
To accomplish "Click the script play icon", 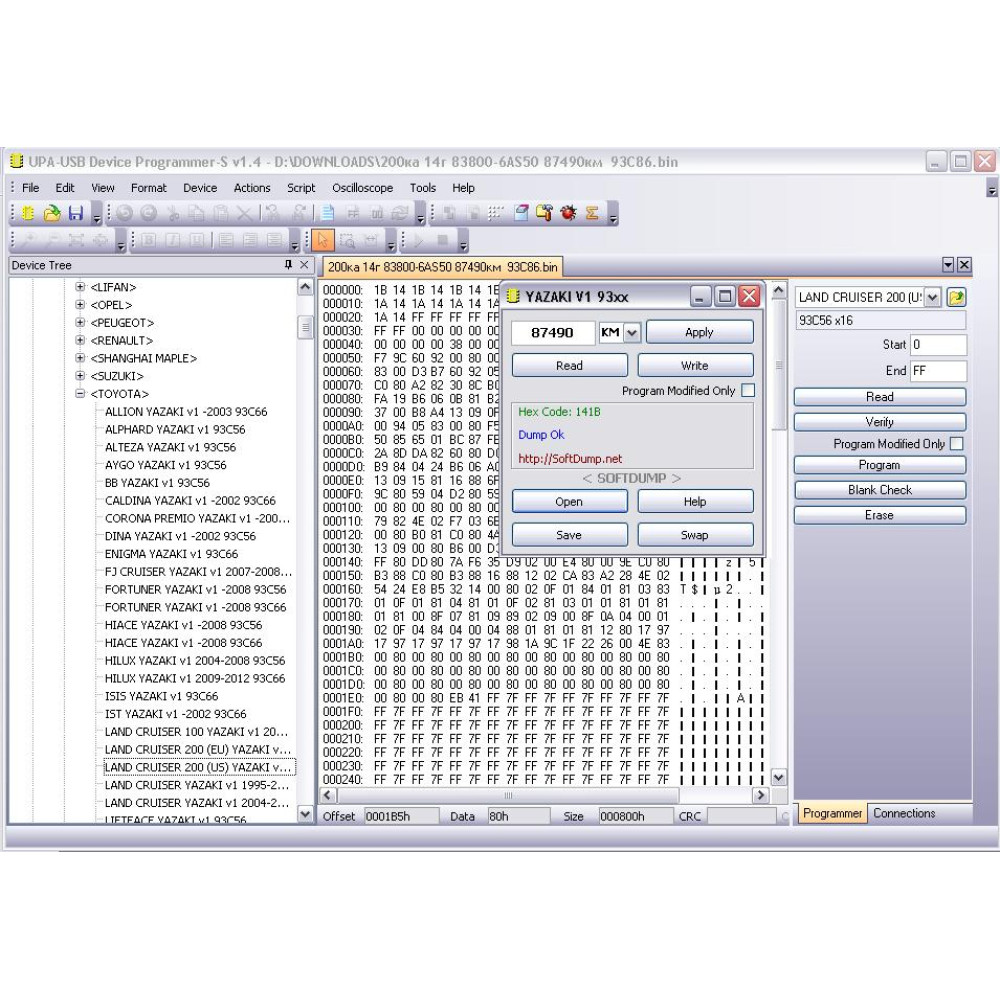I will tap(418, 240).
